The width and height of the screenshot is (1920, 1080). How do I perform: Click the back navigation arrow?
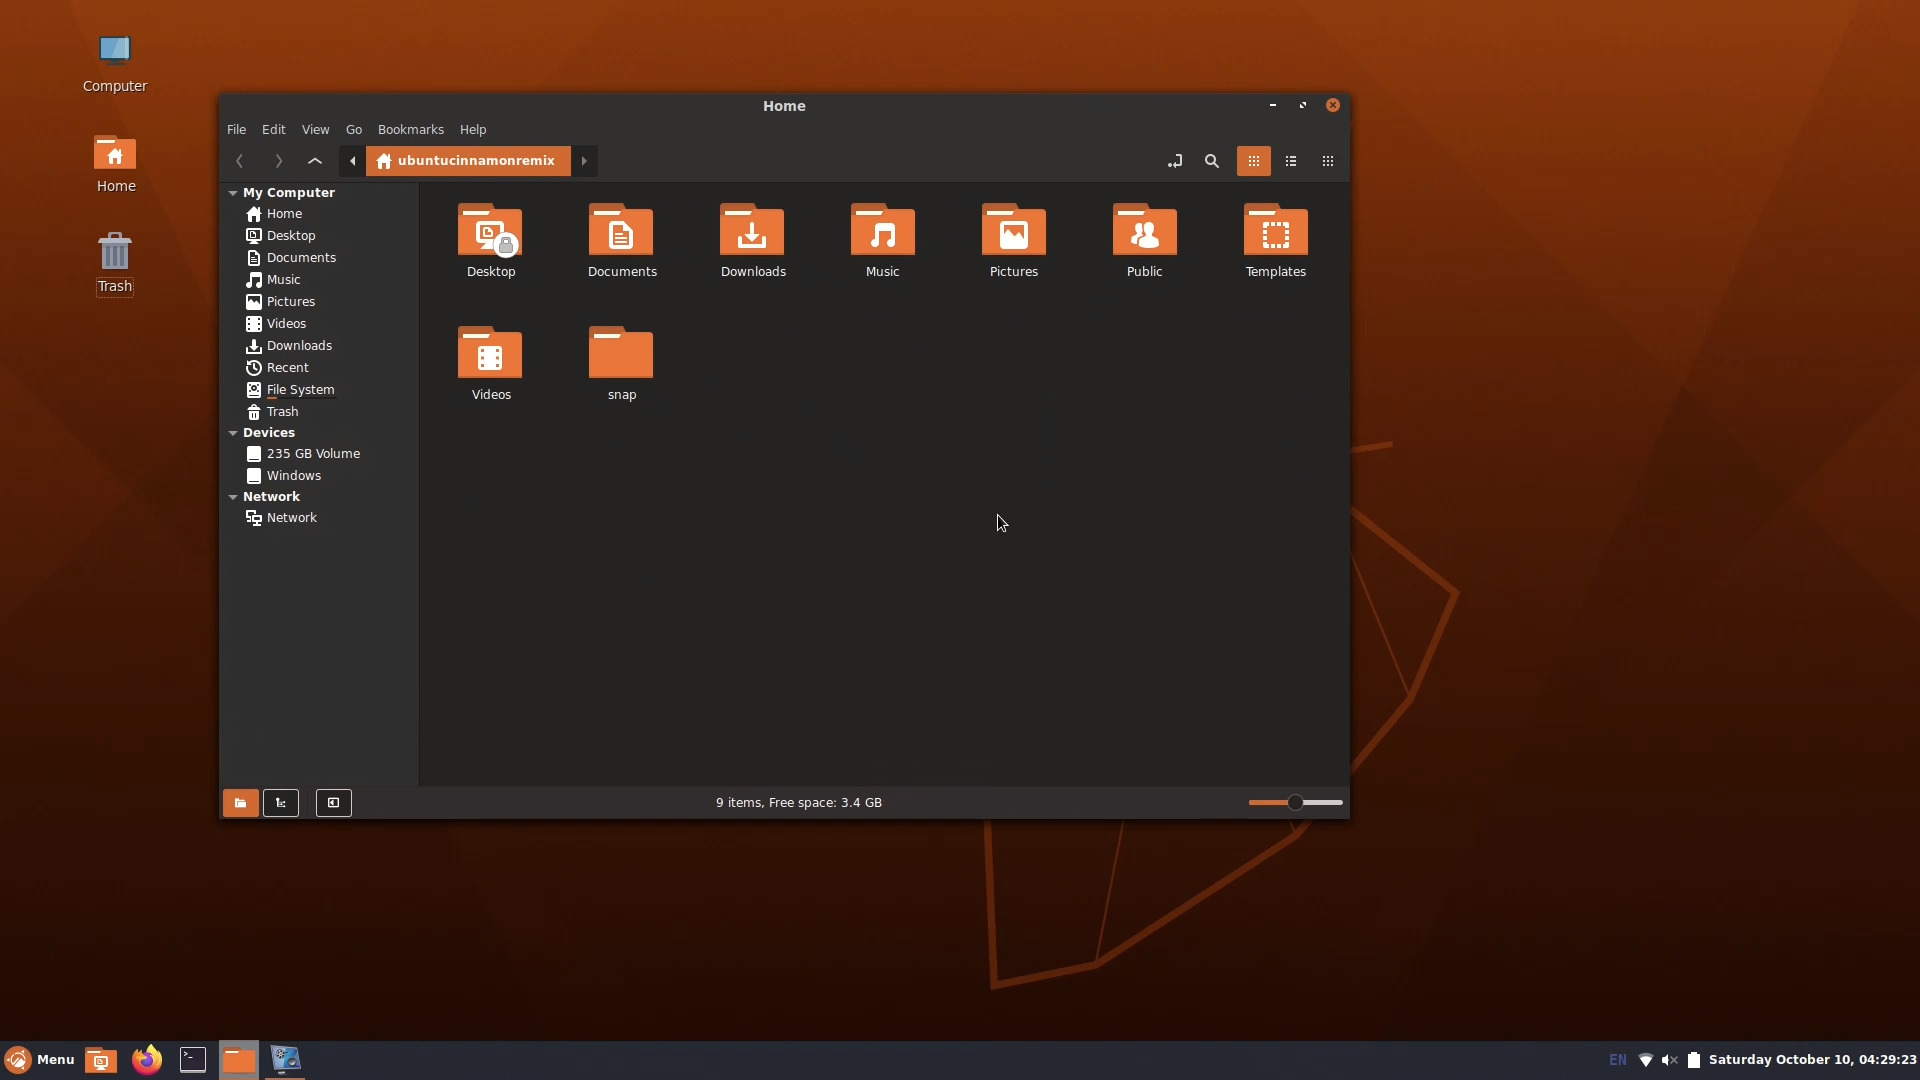coord(240,161)
